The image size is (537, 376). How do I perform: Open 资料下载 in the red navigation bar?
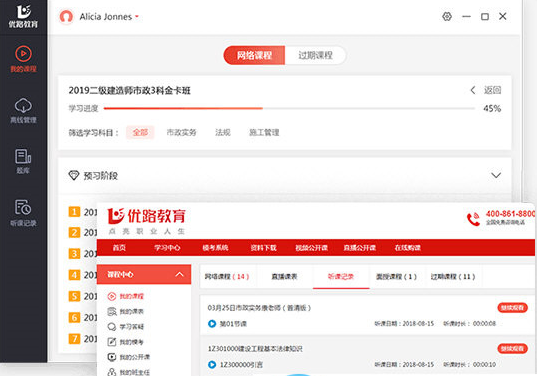pyautogui.click(x=263, y=248)
